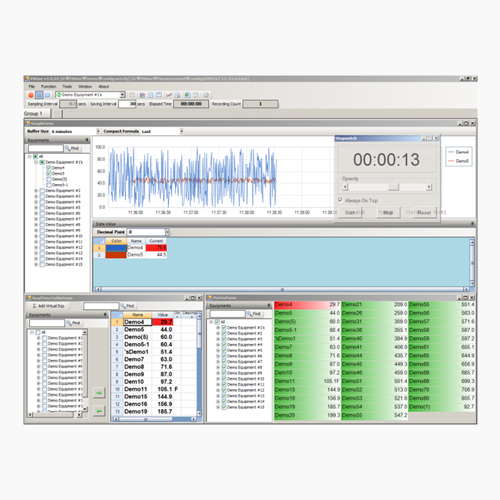The width and height of the screenshot is (500, 500).
Task: Click the Saving Interval input field
Action: click(x=128, y=104)
